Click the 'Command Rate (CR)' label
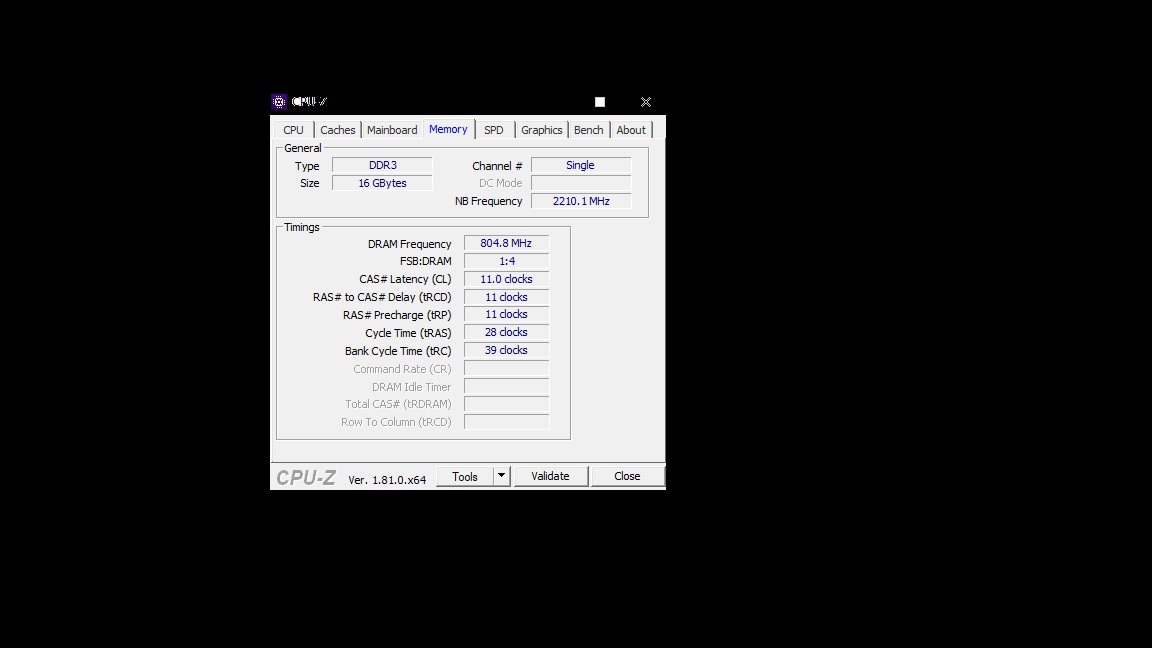The height and width of the screenshot is (648, 1152). pos(402,369)
